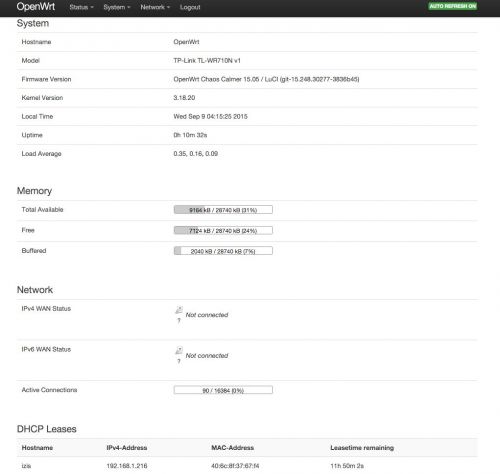The width and height of the screenshot is (500, 474).
Task: Click the Firmware Version label
Action: tap(46, 79)
